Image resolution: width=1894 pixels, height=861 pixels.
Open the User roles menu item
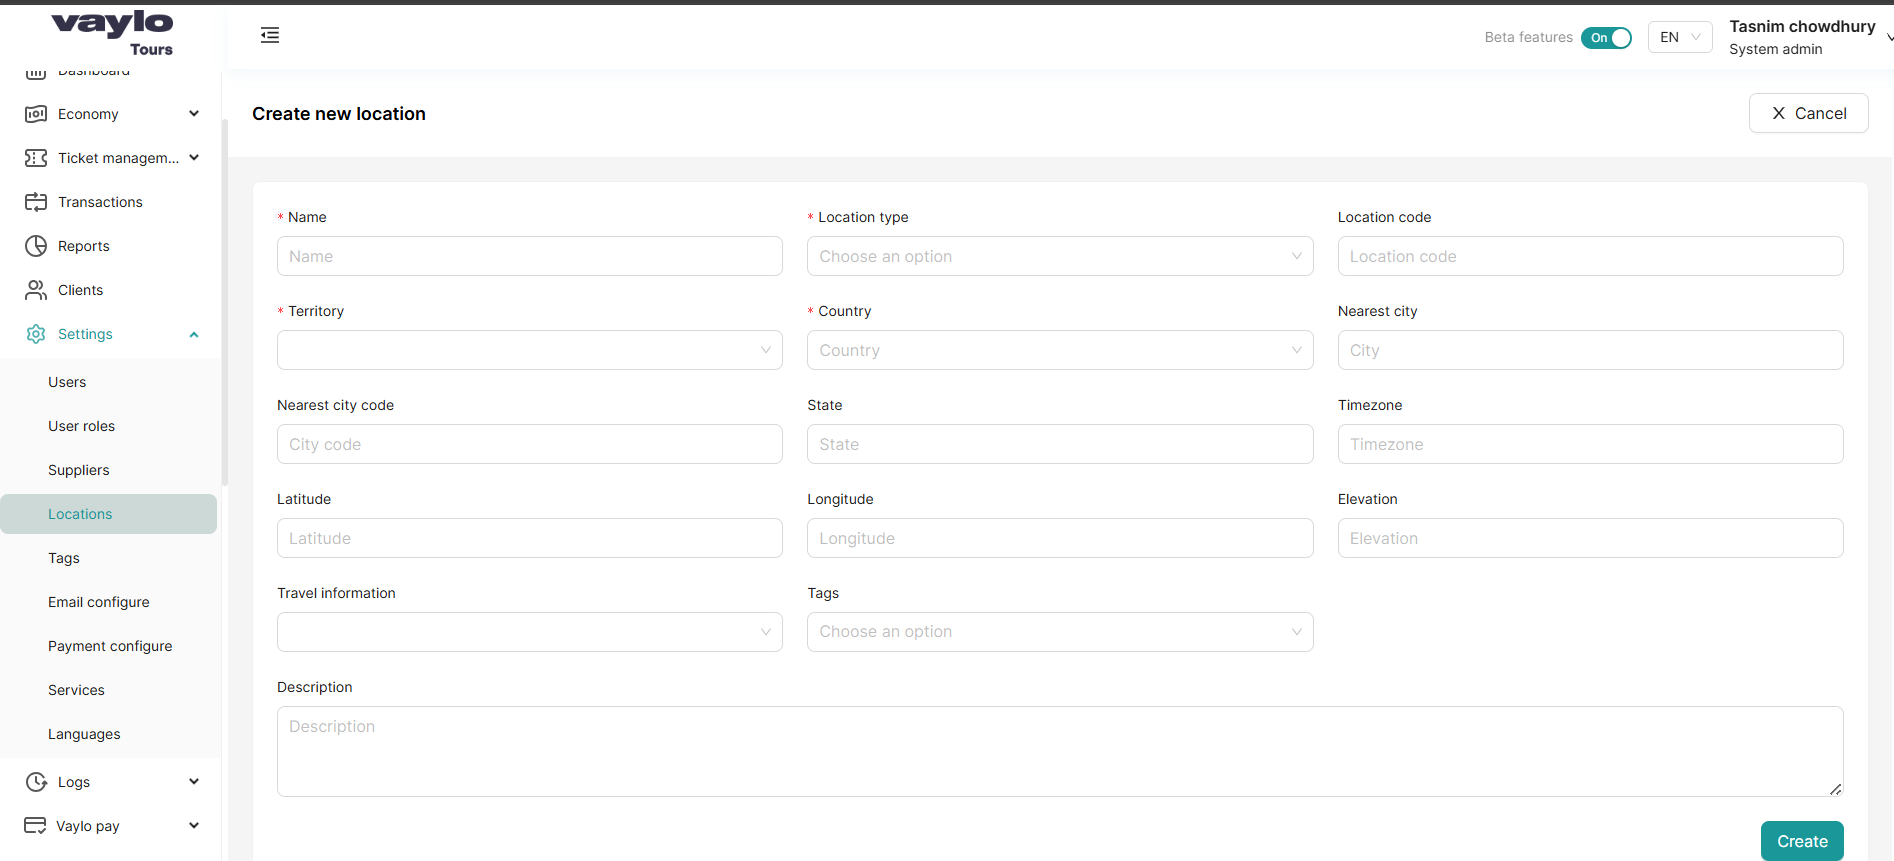point(81,426)
